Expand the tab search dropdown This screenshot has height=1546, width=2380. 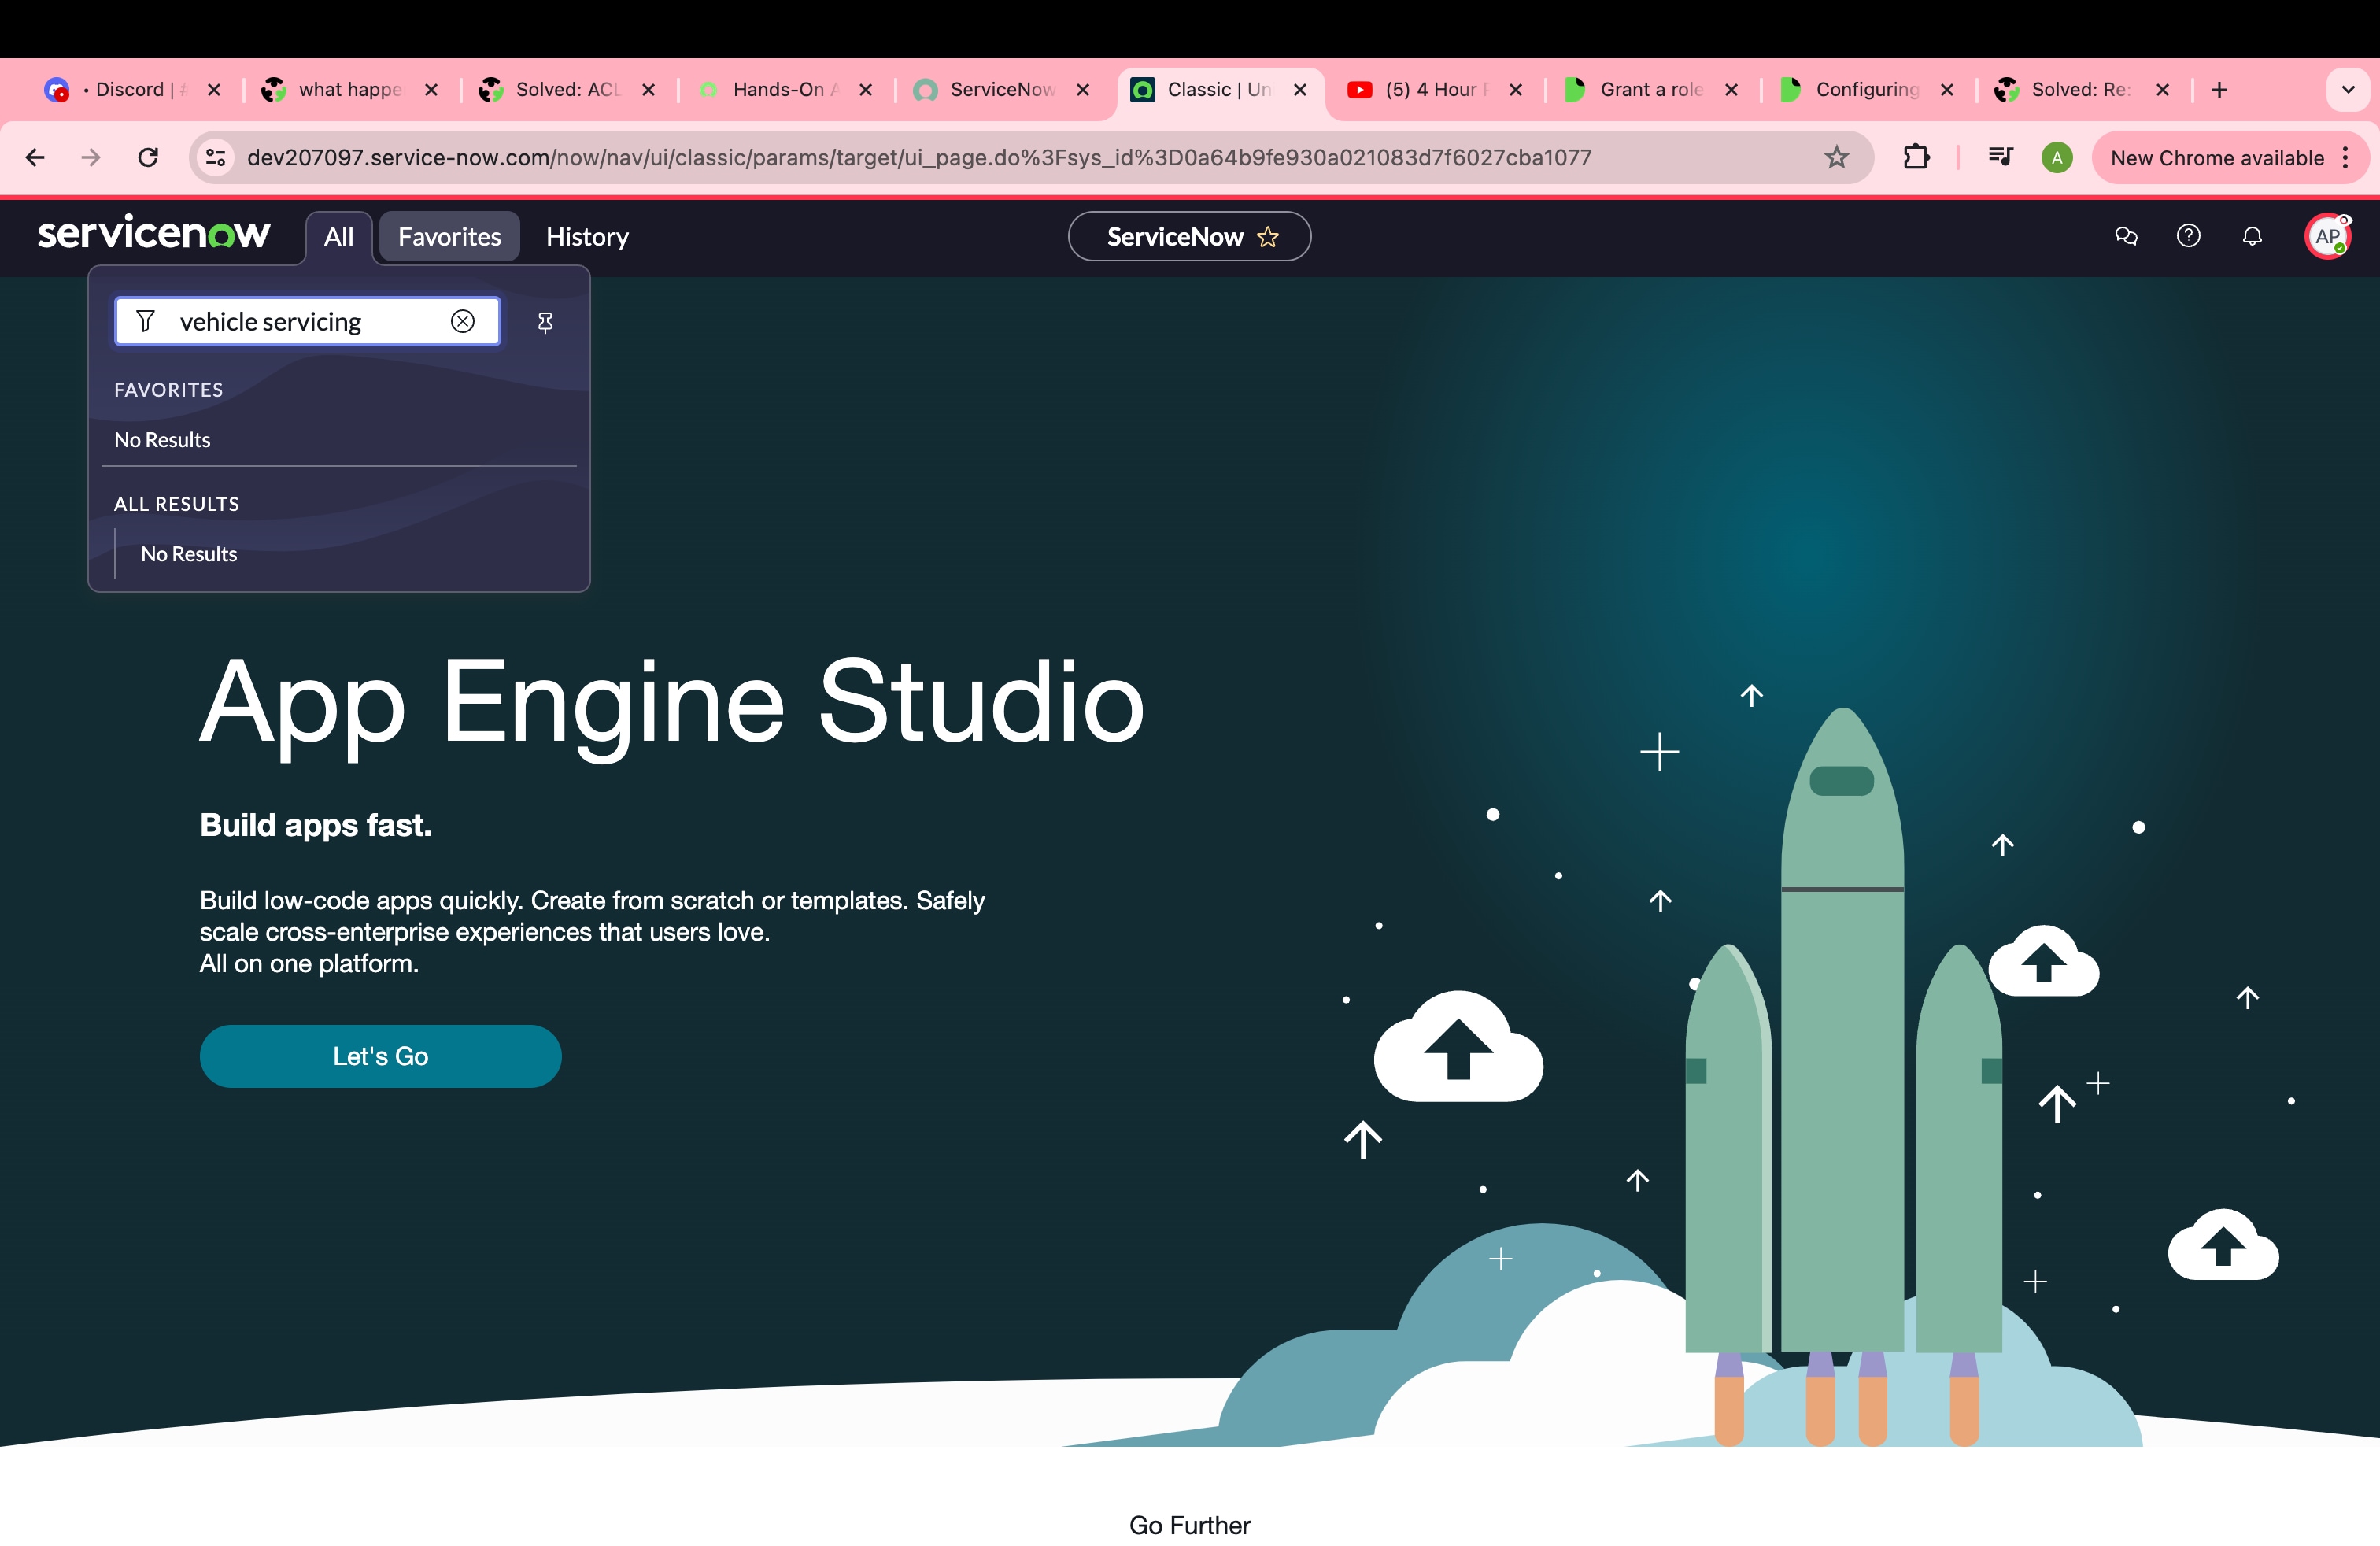click(x=2348, y=90)
